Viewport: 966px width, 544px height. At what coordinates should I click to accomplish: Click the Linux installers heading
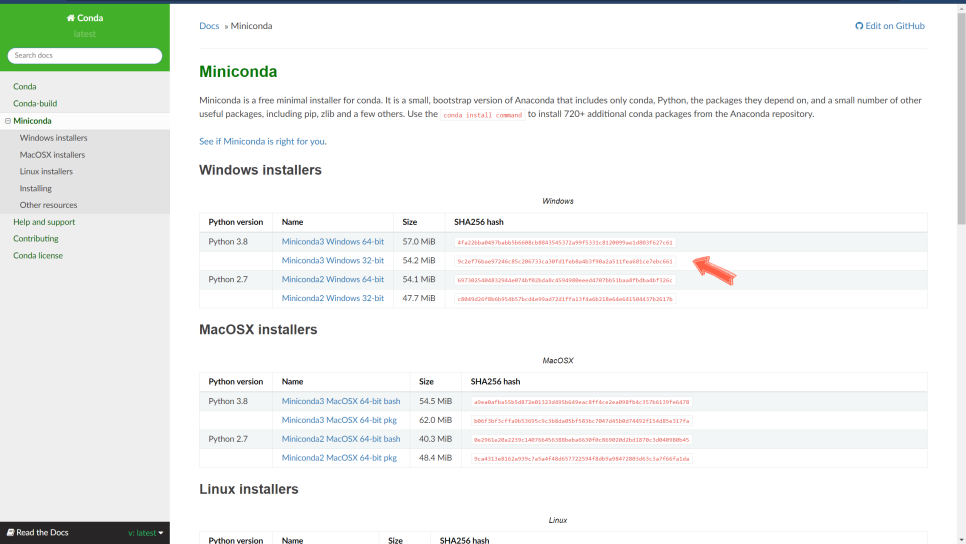click(x=248, y=489)
